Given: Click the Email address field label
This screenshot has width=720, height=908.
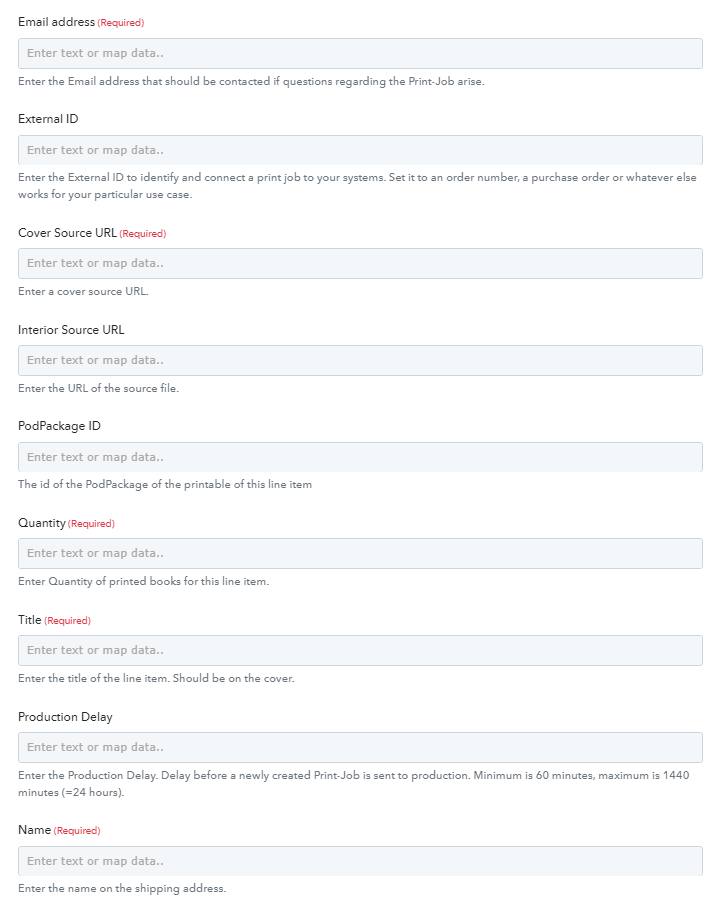Looking at the screenshot, I should 56,22.
